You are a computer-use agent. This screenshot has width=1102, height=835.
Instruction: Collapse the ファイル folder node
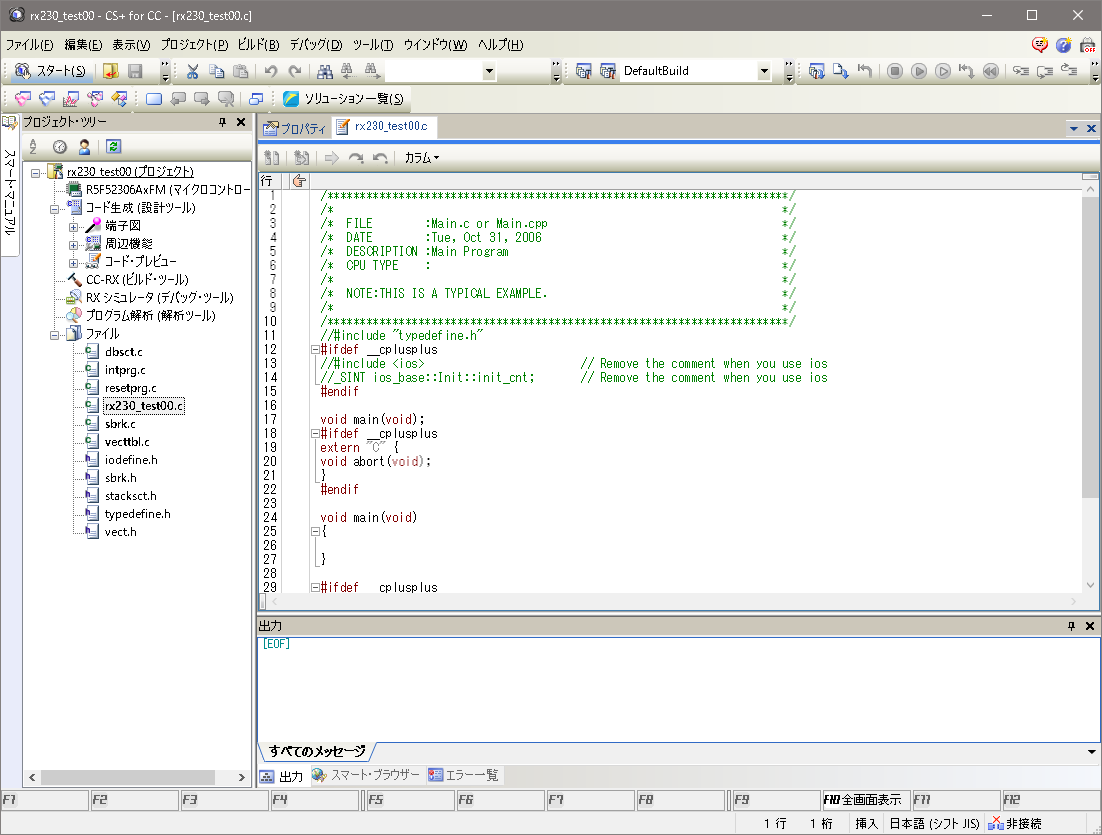coord(56,334)
